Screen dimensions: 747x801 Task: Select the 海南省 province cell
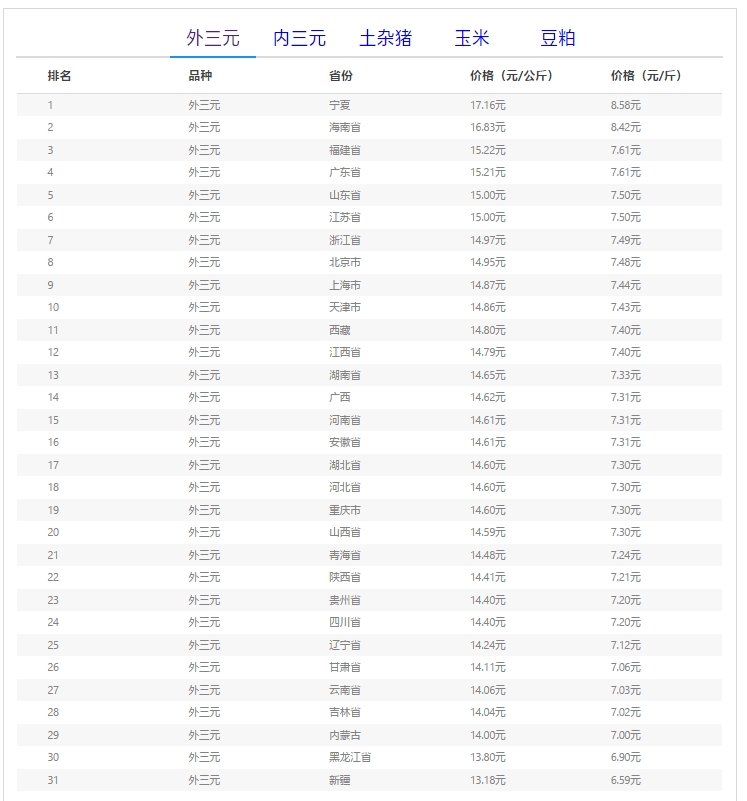(345, 127)
